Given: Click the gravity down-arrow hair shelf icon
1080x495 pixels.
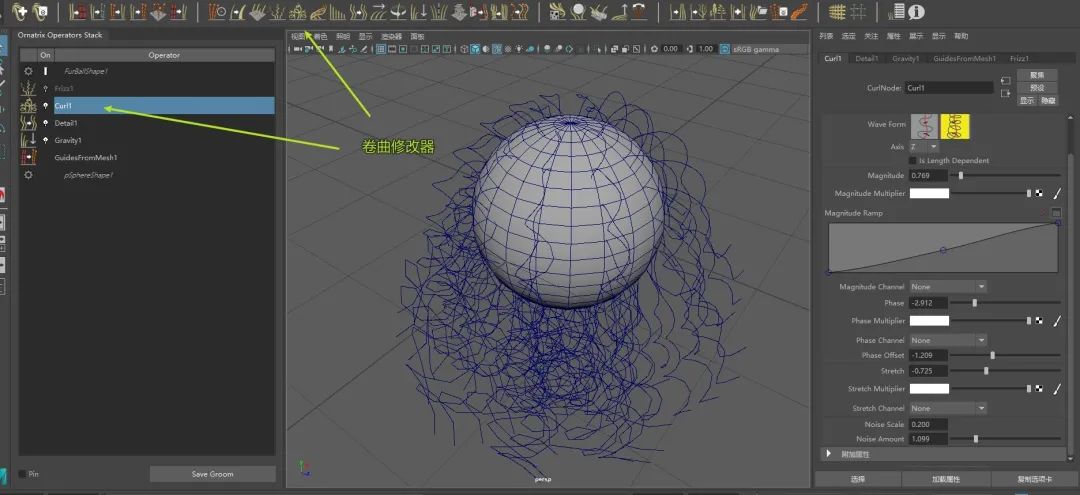Looking at the screenshot, I should (418, 12).
